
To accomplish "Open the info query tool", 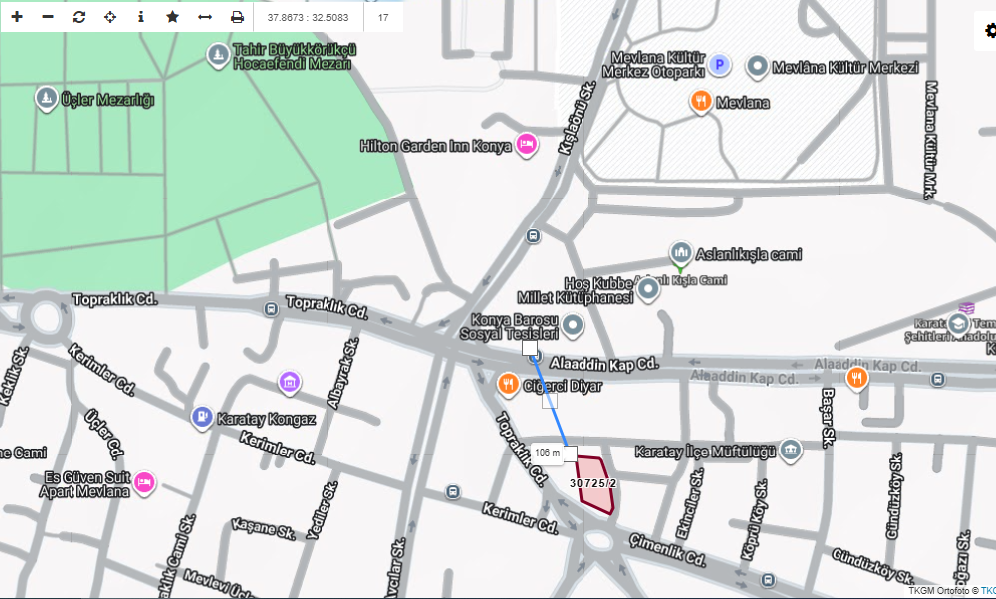I will [x=141, y=17].
